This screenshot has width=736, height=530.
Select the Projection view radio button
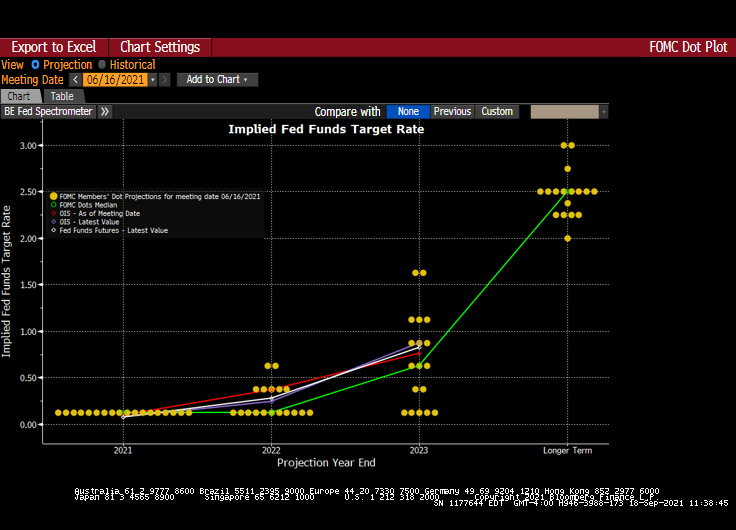coord(35,65)
